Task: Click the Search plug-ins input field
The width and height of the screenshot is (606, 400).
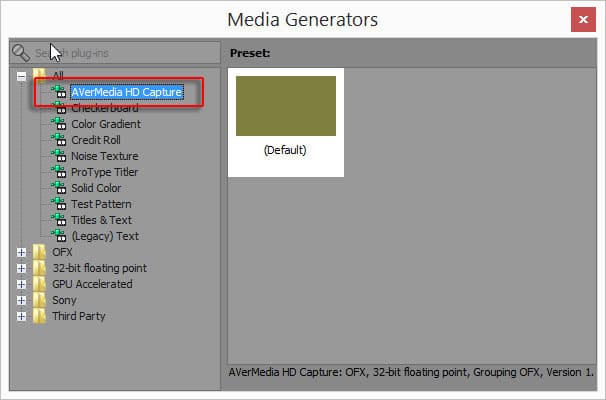Action: pos(115,53)
